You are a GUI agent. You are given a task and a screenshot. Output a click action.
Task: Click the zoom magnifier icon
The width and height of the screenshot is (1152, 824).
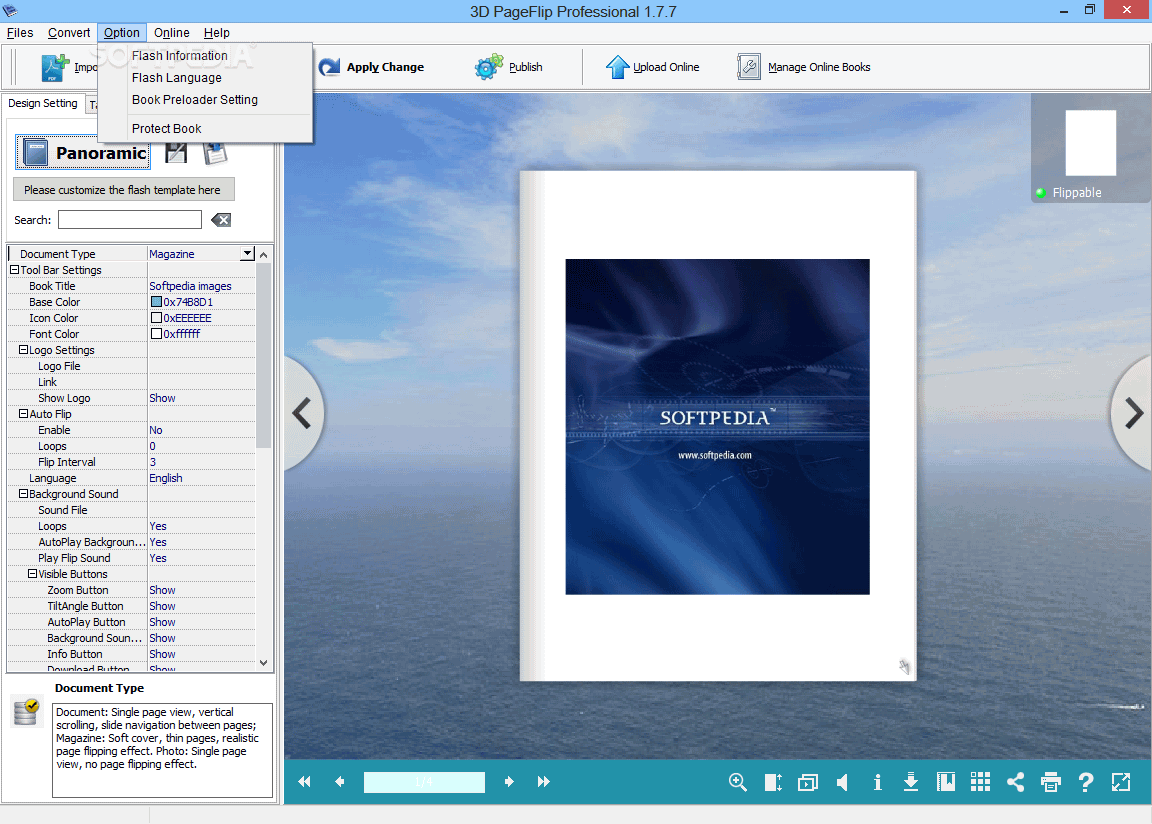pyautogui.click(x=738, y=782)
